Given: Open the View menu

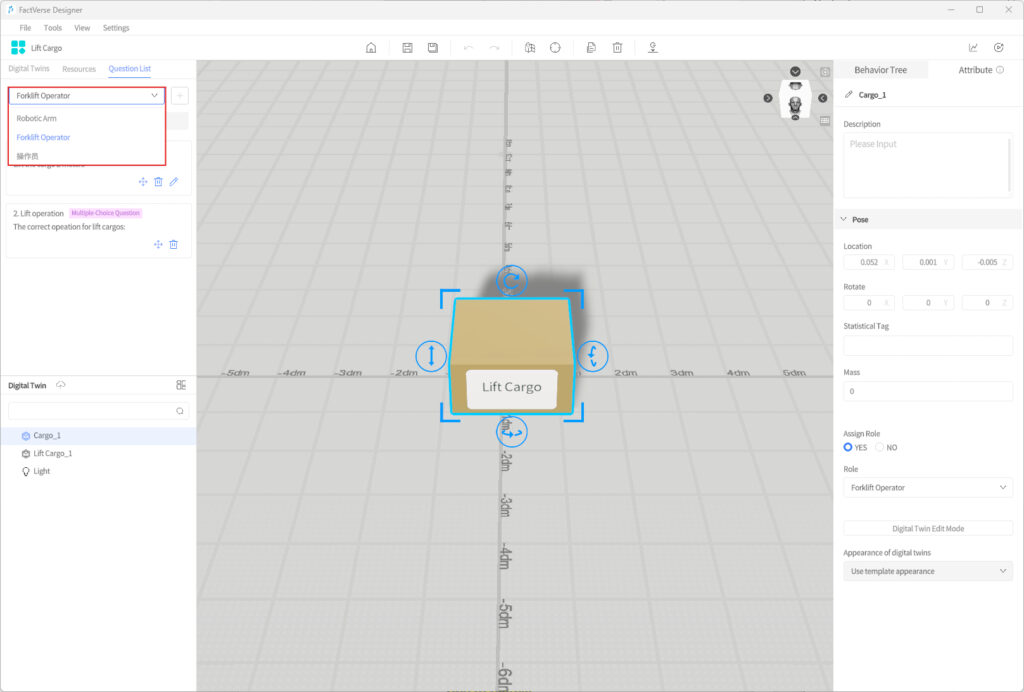Looking at the screenshot, I should pyautogui.click(x=82, y=27).
